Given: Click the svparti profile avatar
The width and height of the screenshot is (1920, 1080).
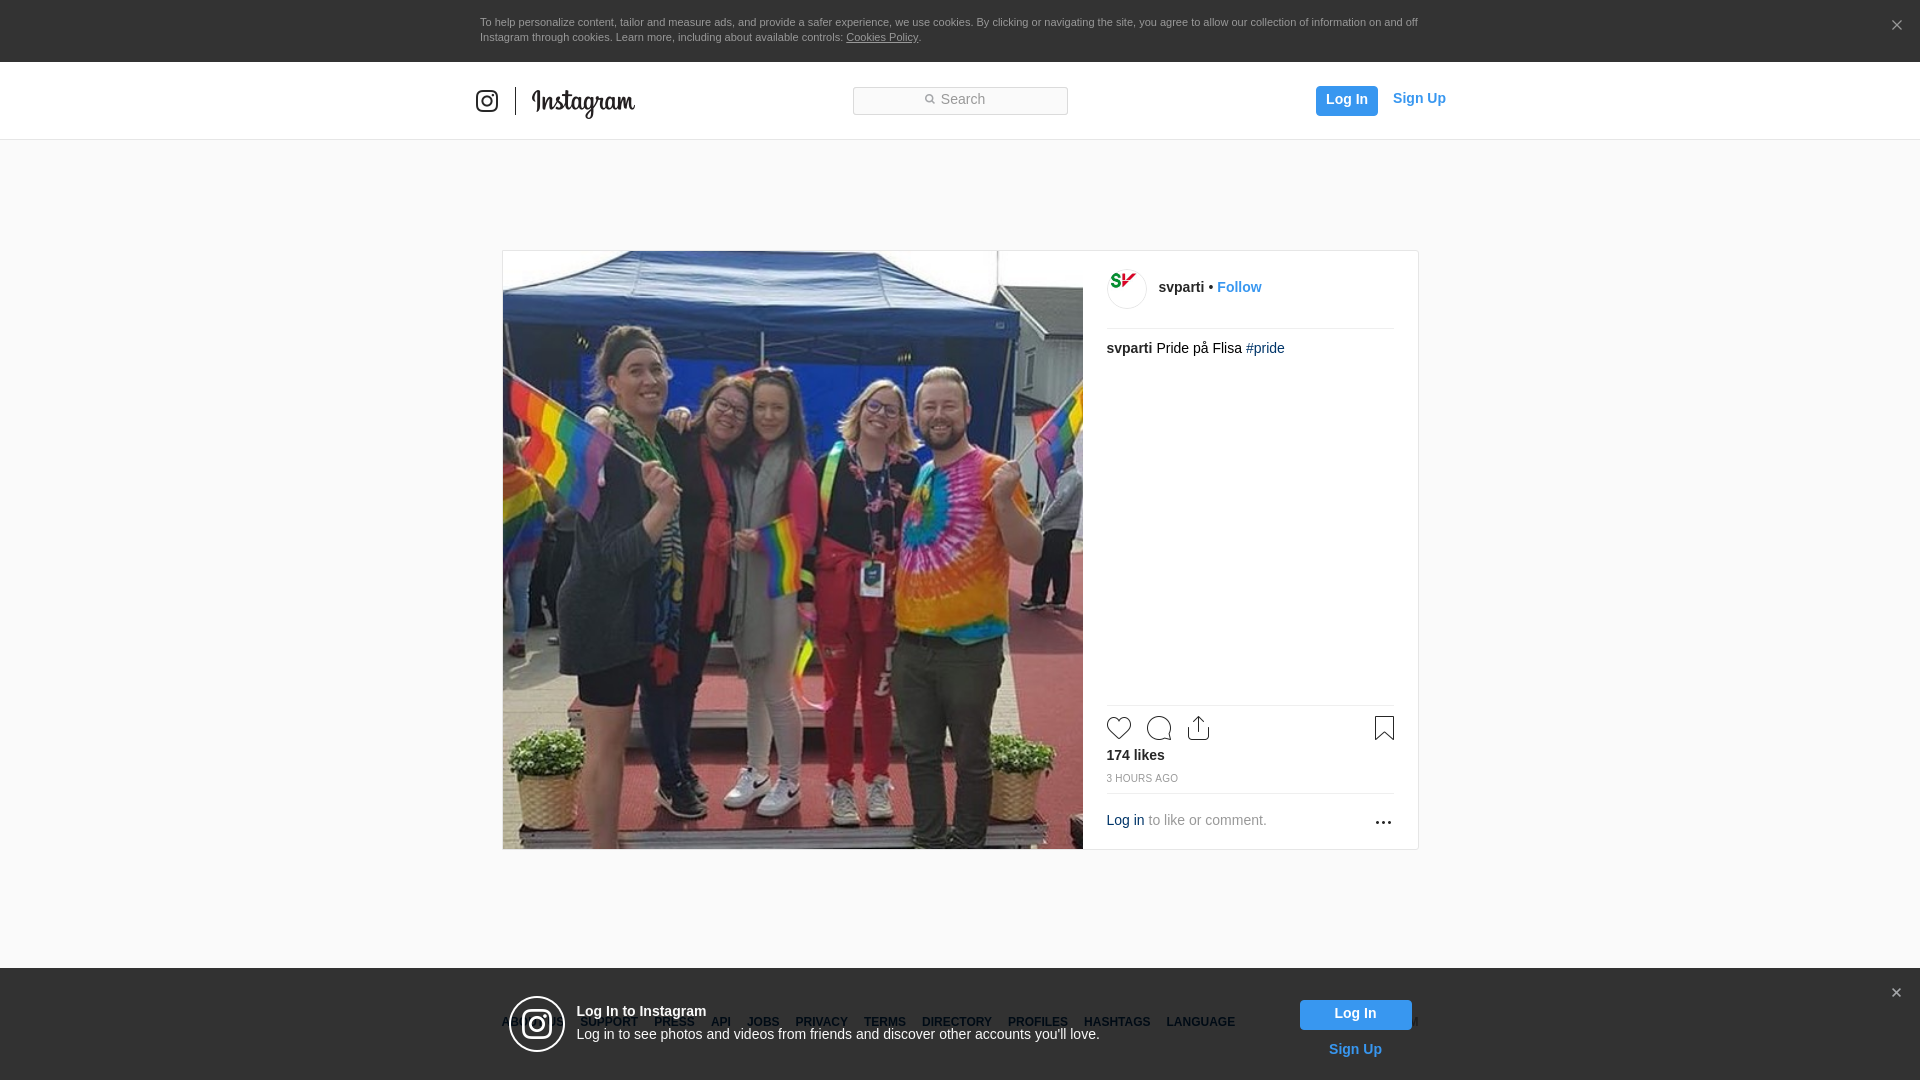Looking at the screenshot, I should [x=1127, y=288].
